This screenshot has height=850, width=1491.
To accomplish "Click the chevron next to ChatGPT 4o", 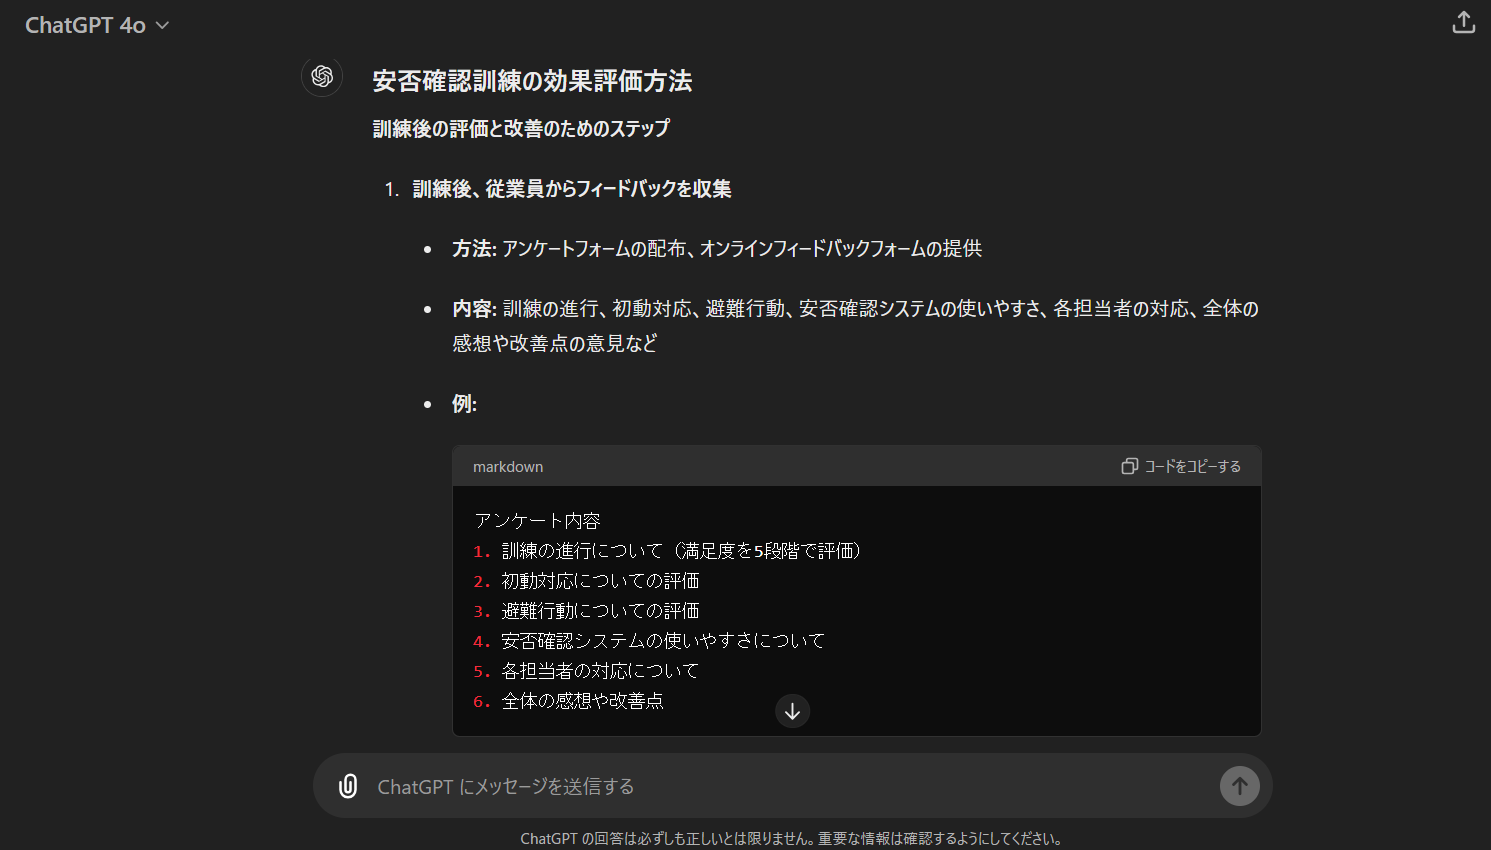I will coord(163,26).
